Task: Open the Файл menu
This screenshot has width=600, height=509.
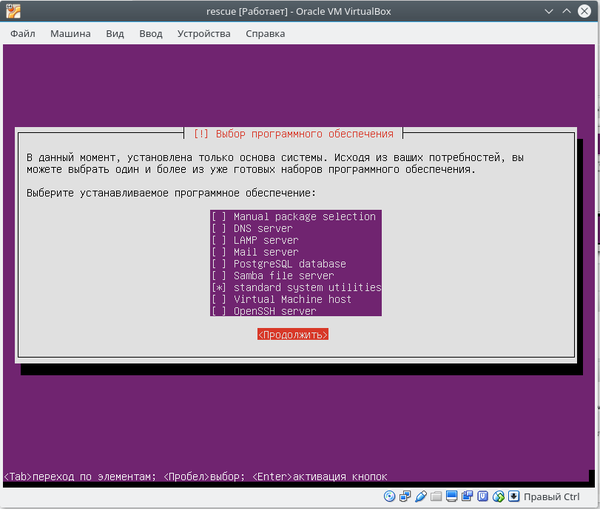Action: click(23, 34)
